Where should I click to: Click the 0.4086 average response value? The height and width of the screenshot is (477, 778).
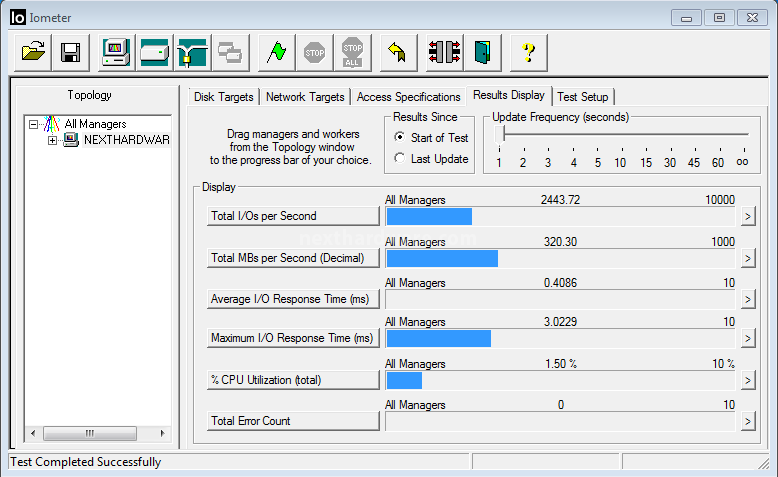560,283
